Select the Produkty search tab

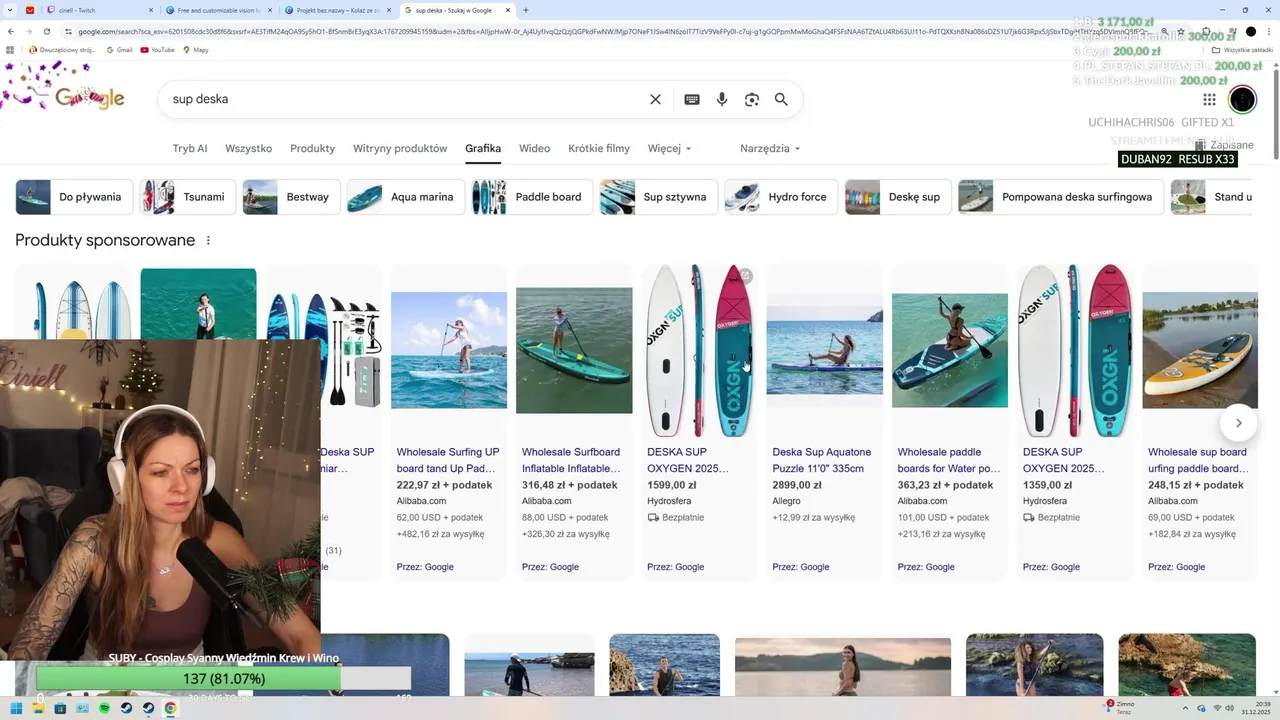312,148
